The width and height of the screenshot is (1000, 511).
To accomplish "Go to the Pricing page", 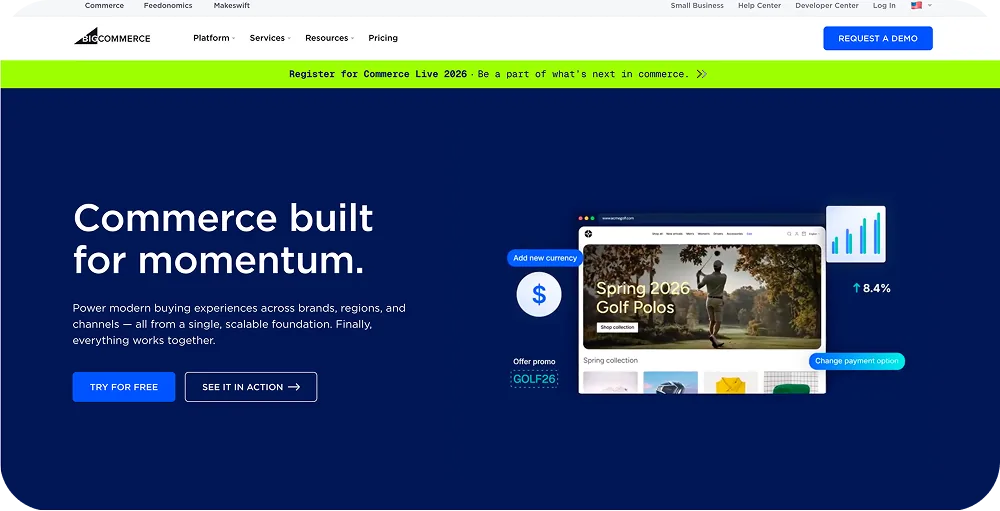I will [383, 38].
